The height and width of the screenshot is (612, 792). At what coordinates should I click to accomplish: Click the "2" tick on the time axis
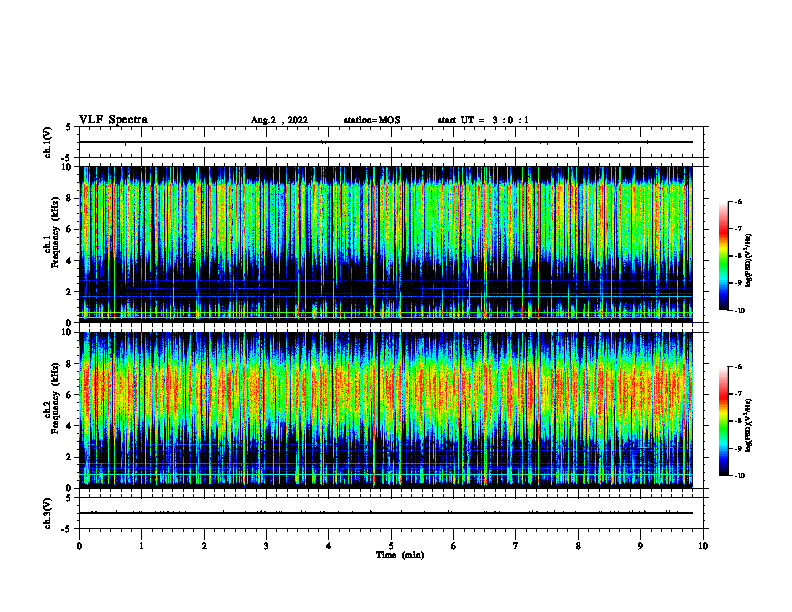[x=204, y=546]
